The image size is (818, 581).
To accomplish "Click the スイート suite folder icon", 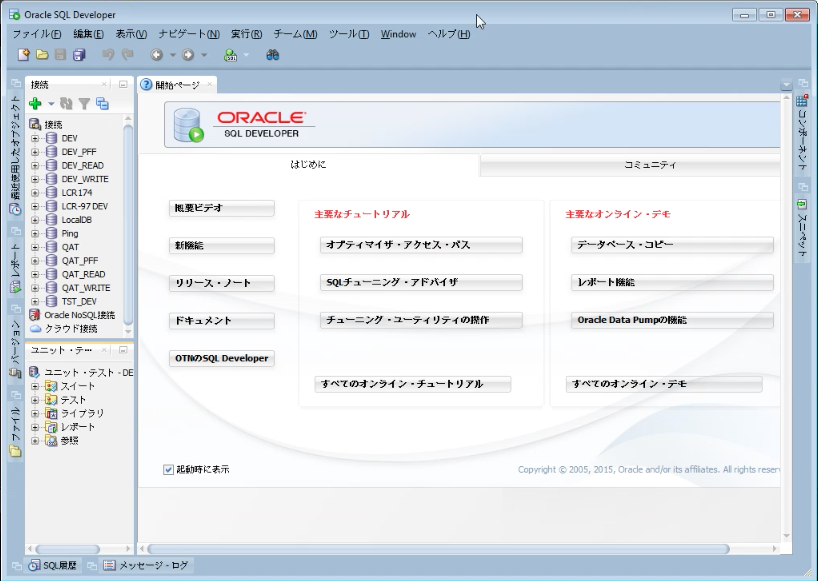I will tap(51, 386).
